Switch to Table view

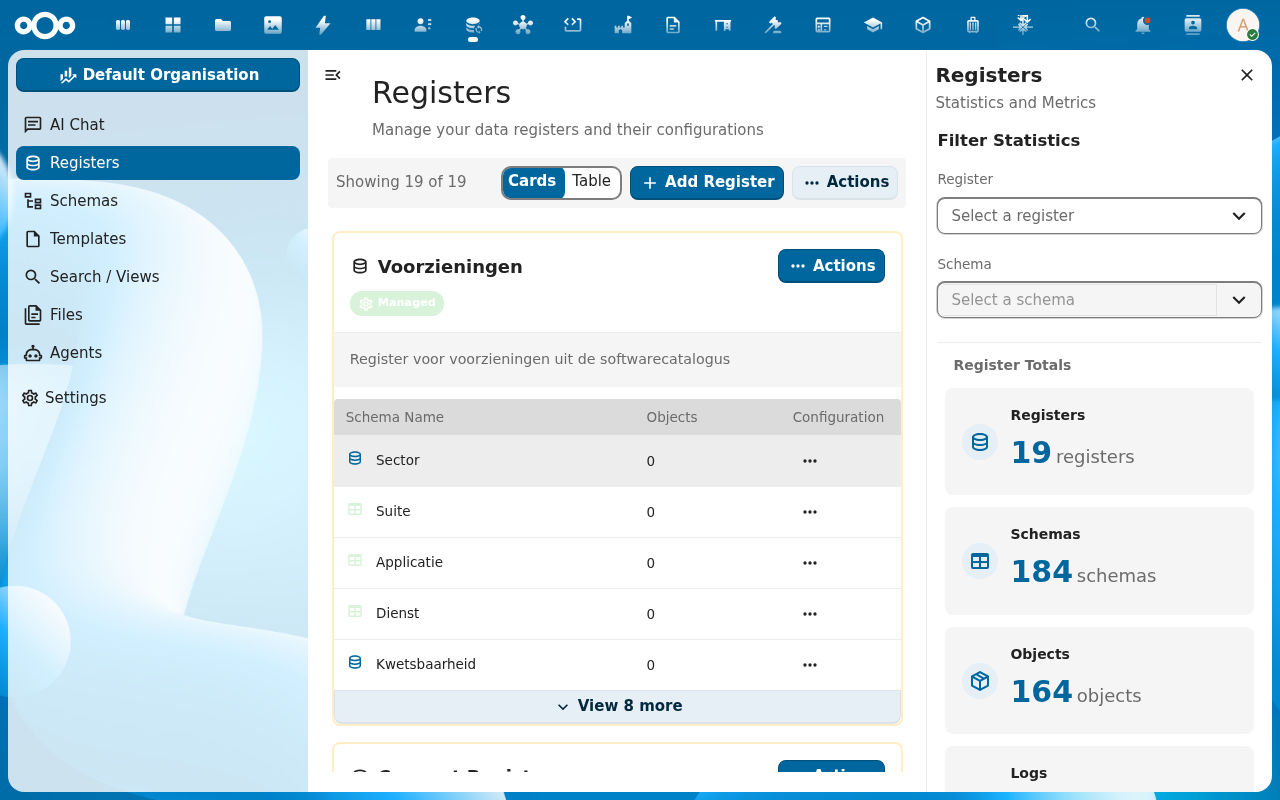point(592,181)
